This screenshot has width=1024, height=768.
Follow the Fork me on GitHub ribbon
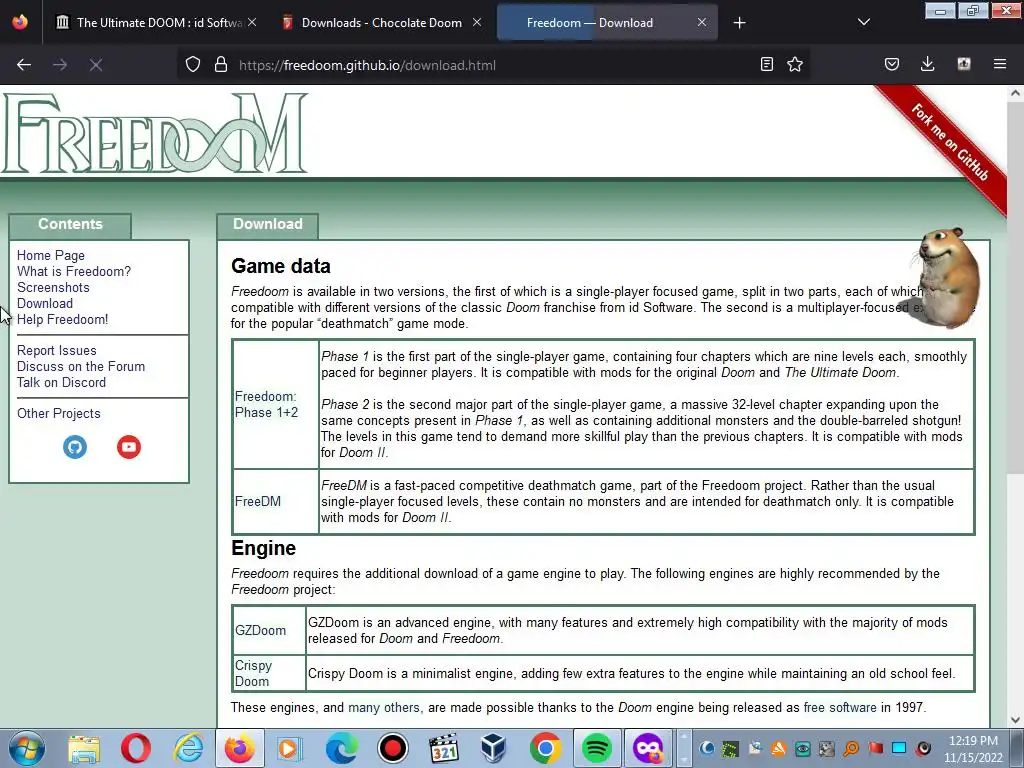[x=949, y=142]
